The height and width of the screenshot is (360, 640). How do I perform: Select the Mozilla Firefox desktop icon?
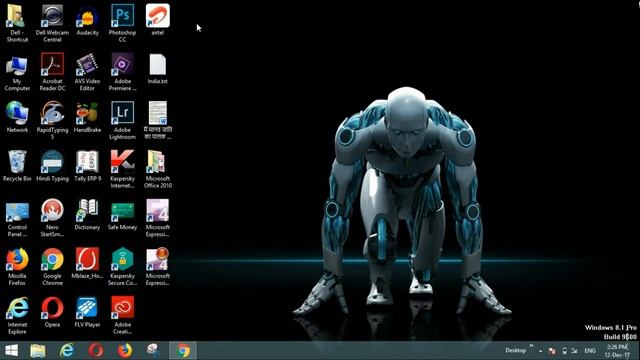tap(17, 260)
